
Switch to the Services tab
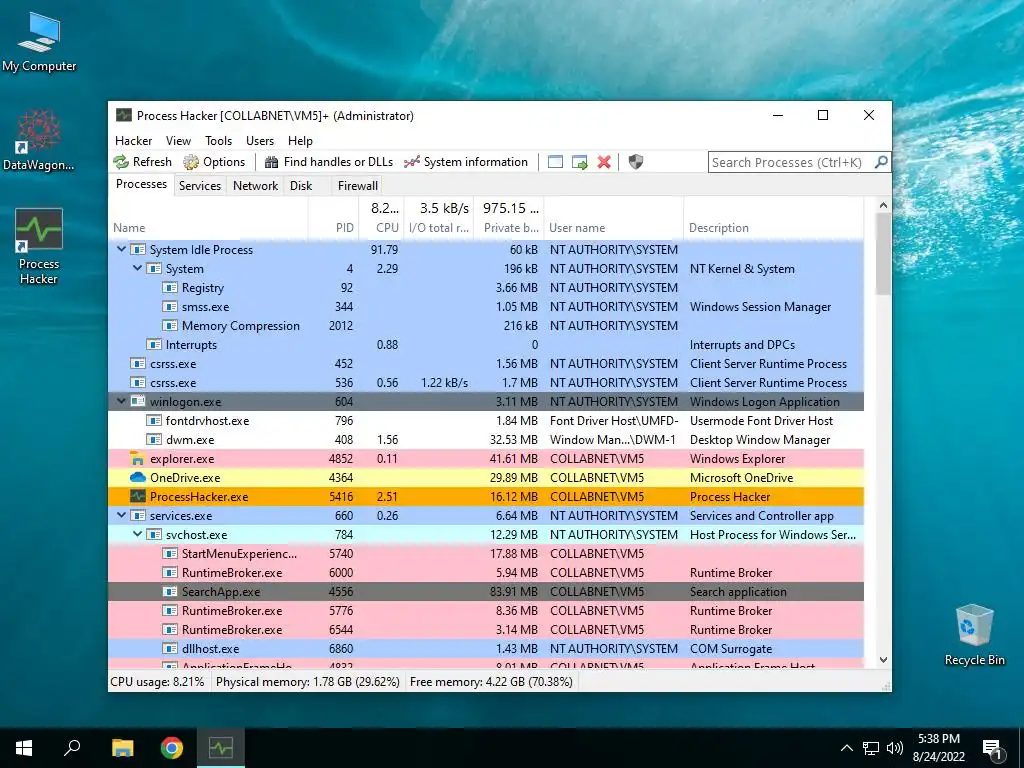pyautogui.click(x=200, y=185)
